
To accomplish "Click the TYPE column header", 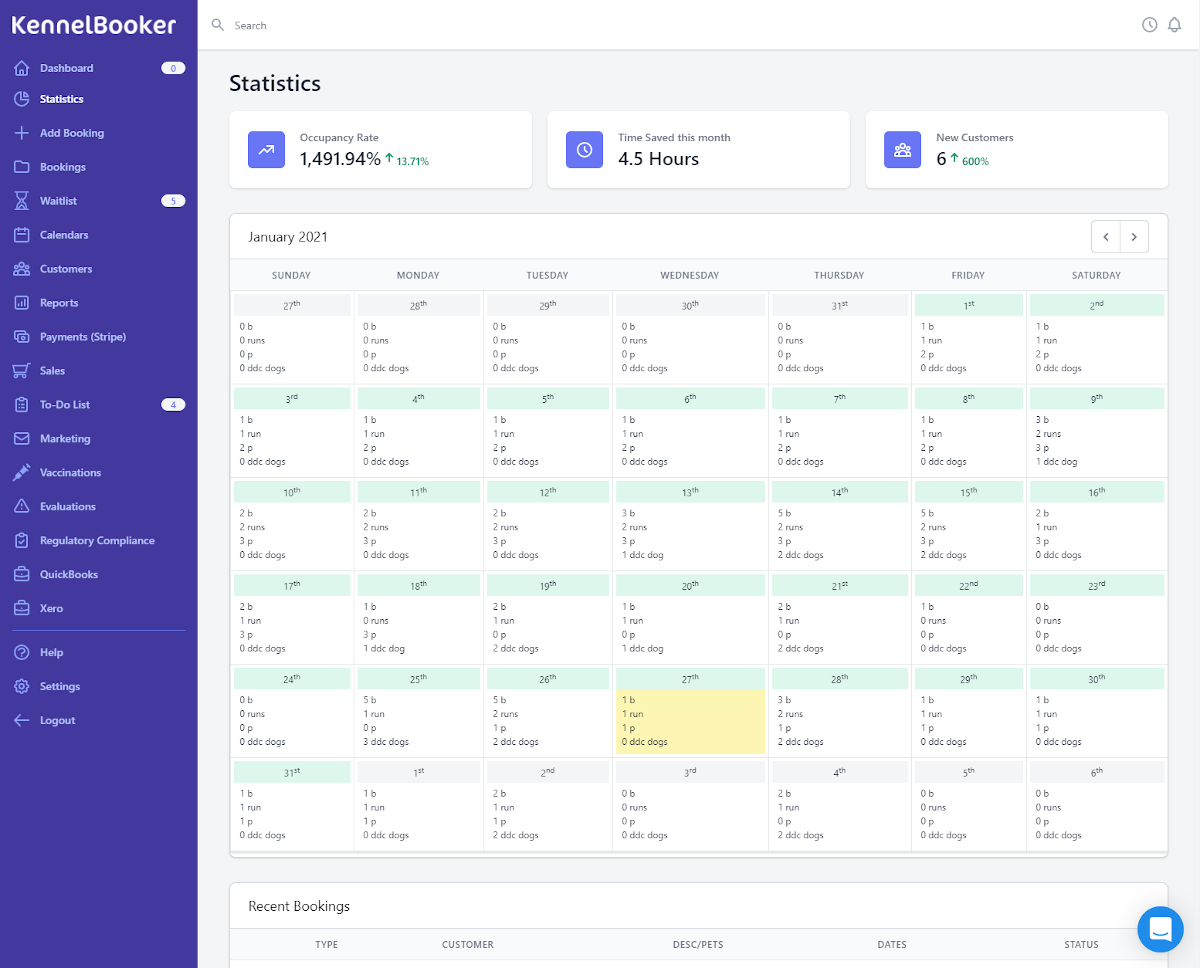I will click(x=326, y=945).
